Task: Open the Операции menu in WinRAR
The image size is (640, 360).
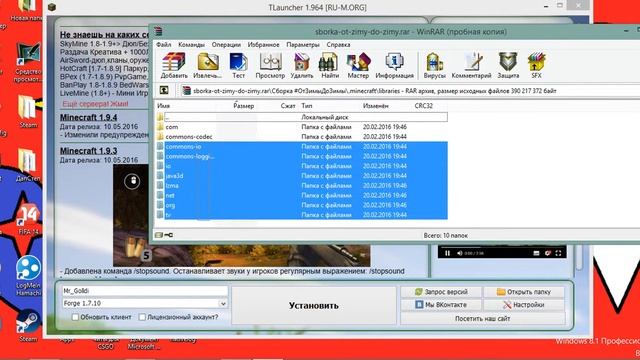Action: click(x=226, y=44)
